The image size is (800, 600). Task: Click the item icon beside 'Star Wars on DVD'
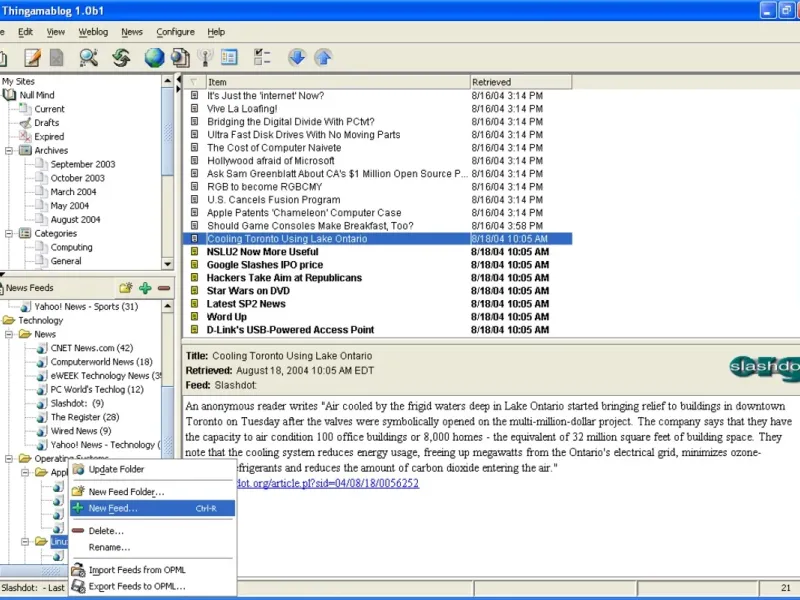tap(194, 291)
